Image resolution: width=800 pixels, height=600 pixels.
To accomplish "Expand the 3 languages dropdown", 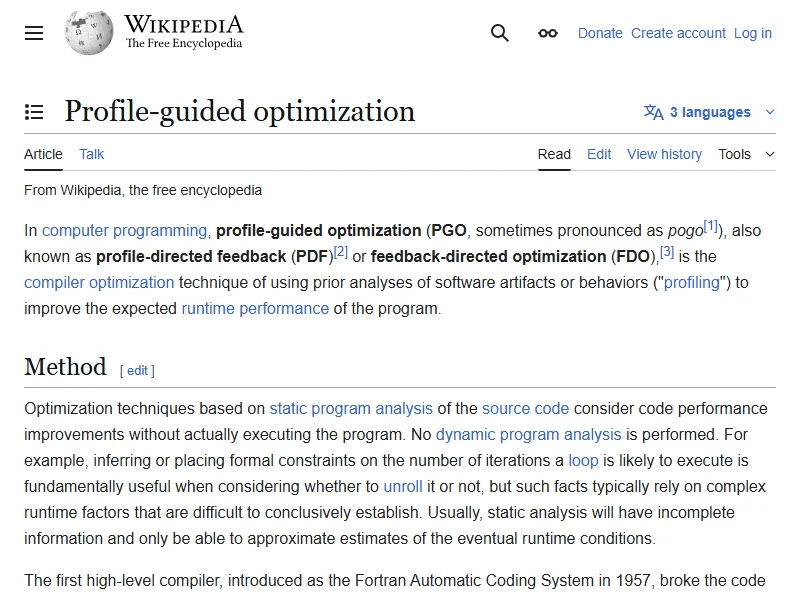I will click(710, 112).
